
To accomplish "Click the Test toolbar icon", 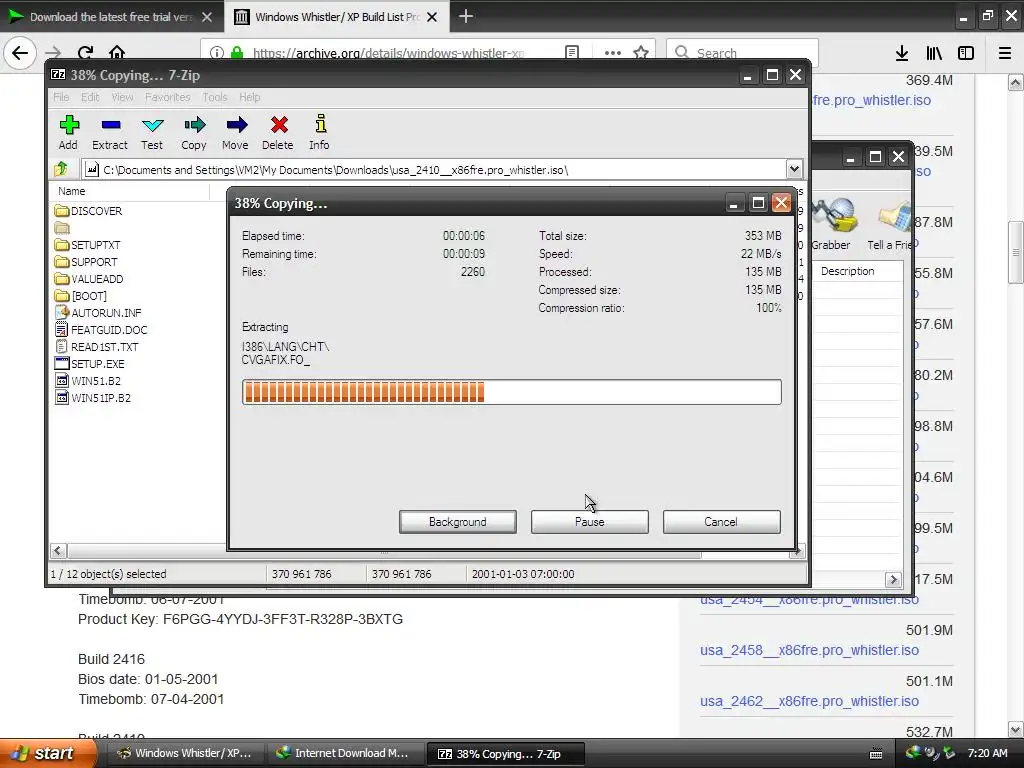I will (152, 133).
